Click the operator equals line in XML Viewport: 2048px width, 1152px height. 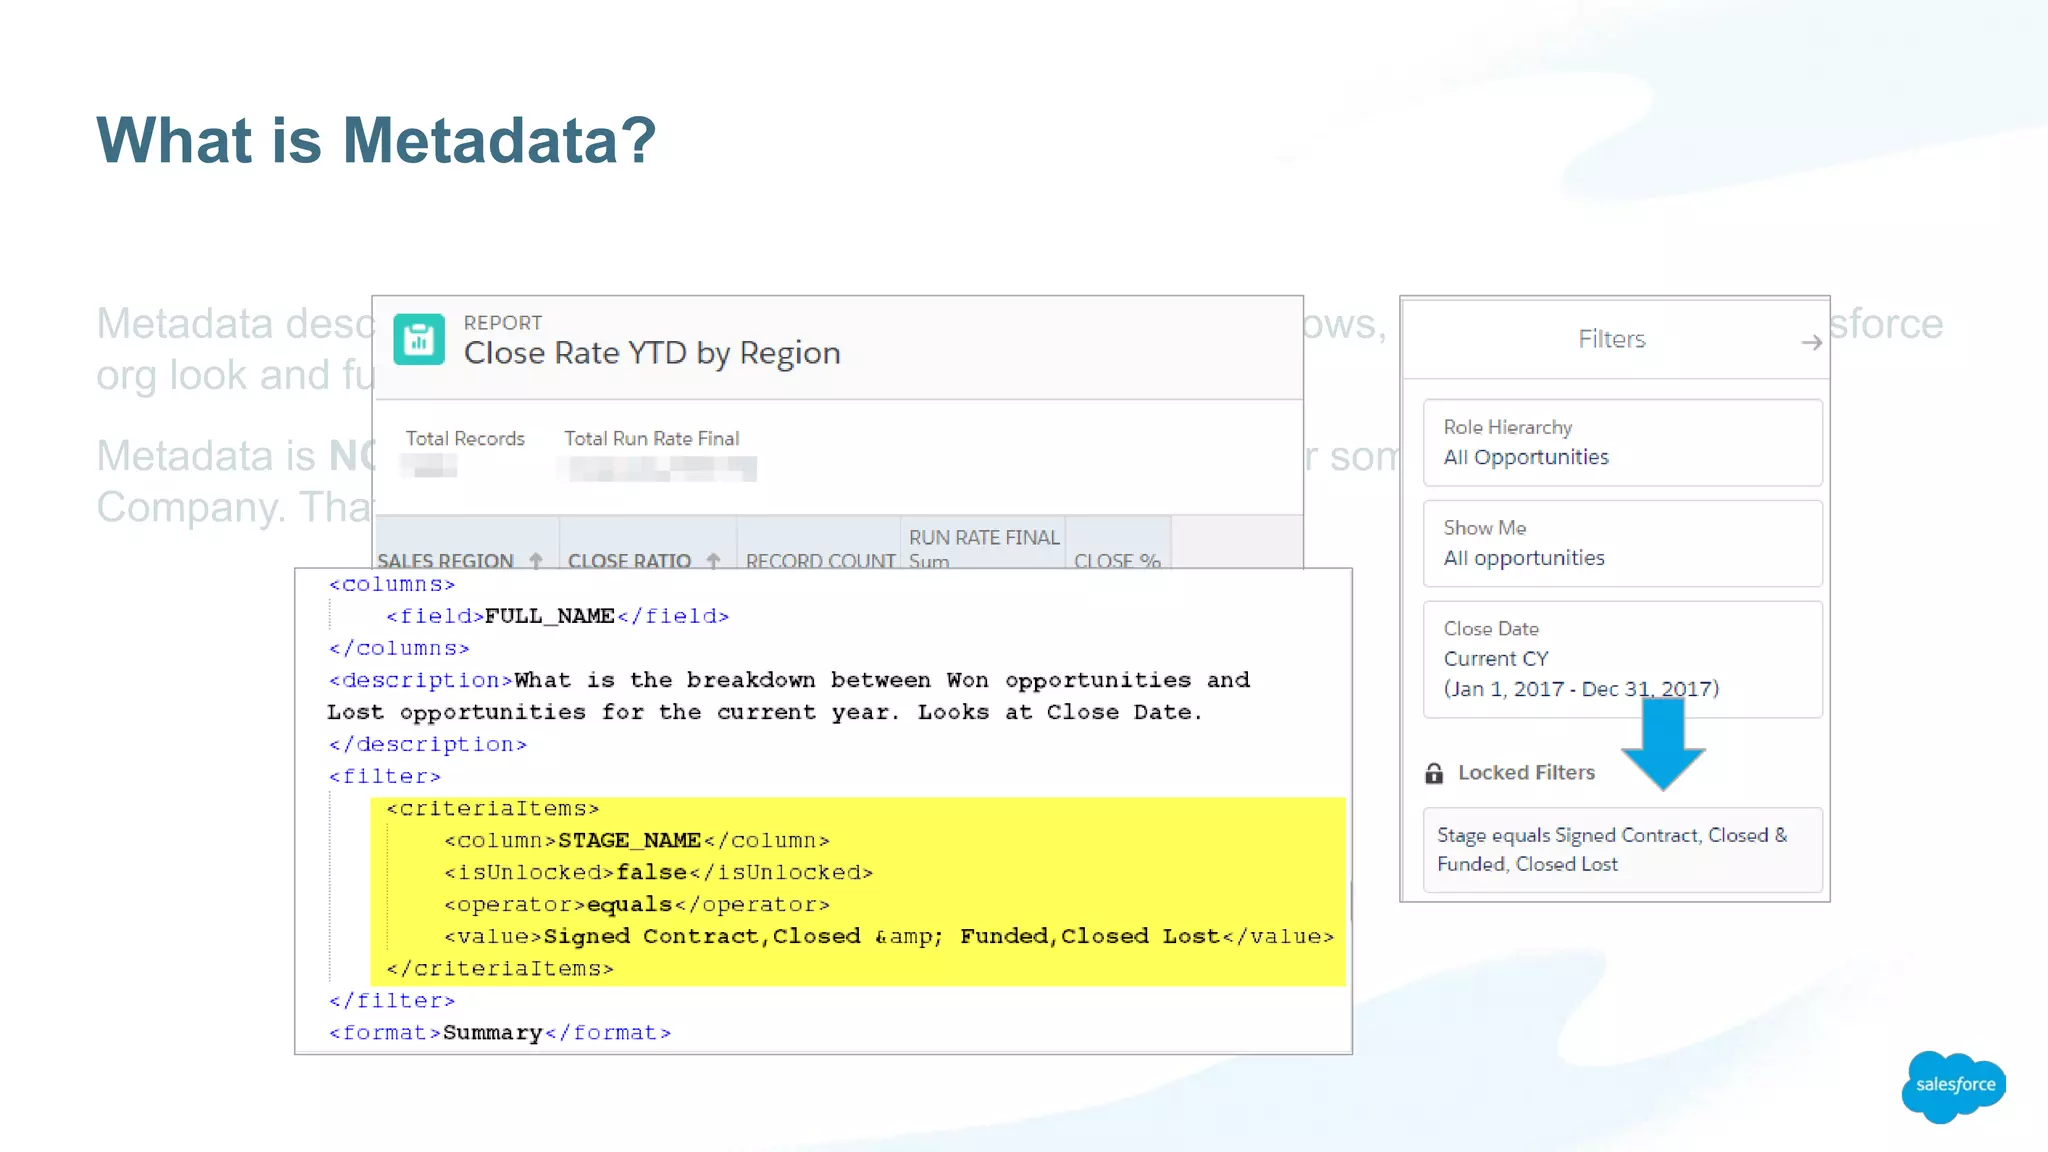(637, 904)
